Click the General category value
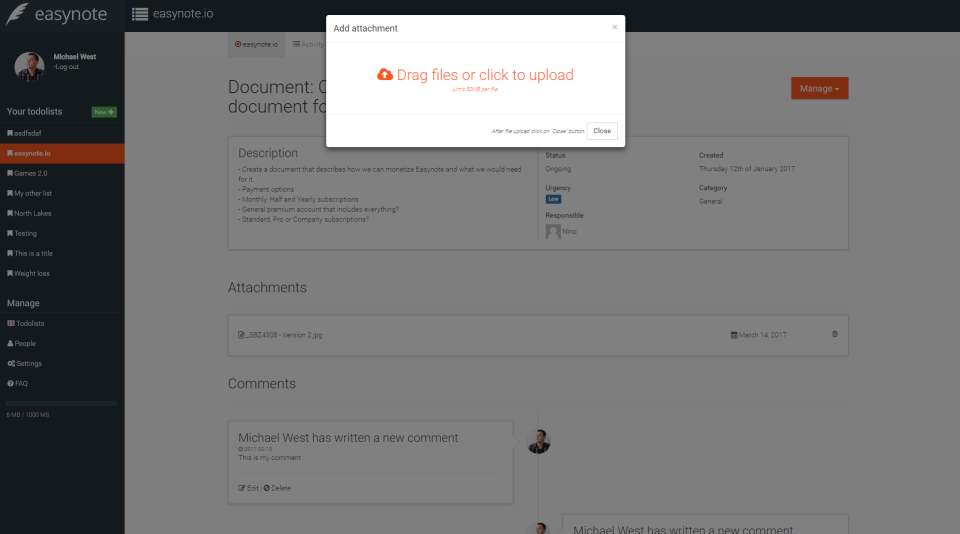 pyautogui.click(x=711, y=201)
